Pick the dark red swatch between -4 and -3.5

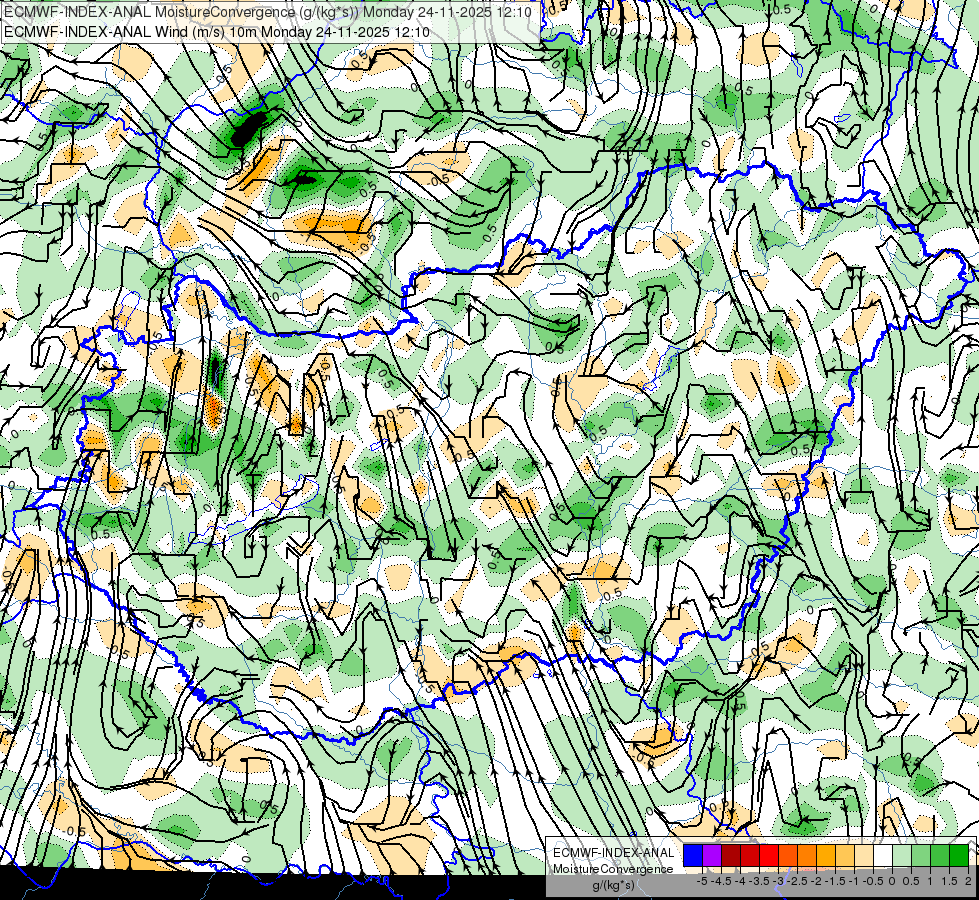coord(750,856)
